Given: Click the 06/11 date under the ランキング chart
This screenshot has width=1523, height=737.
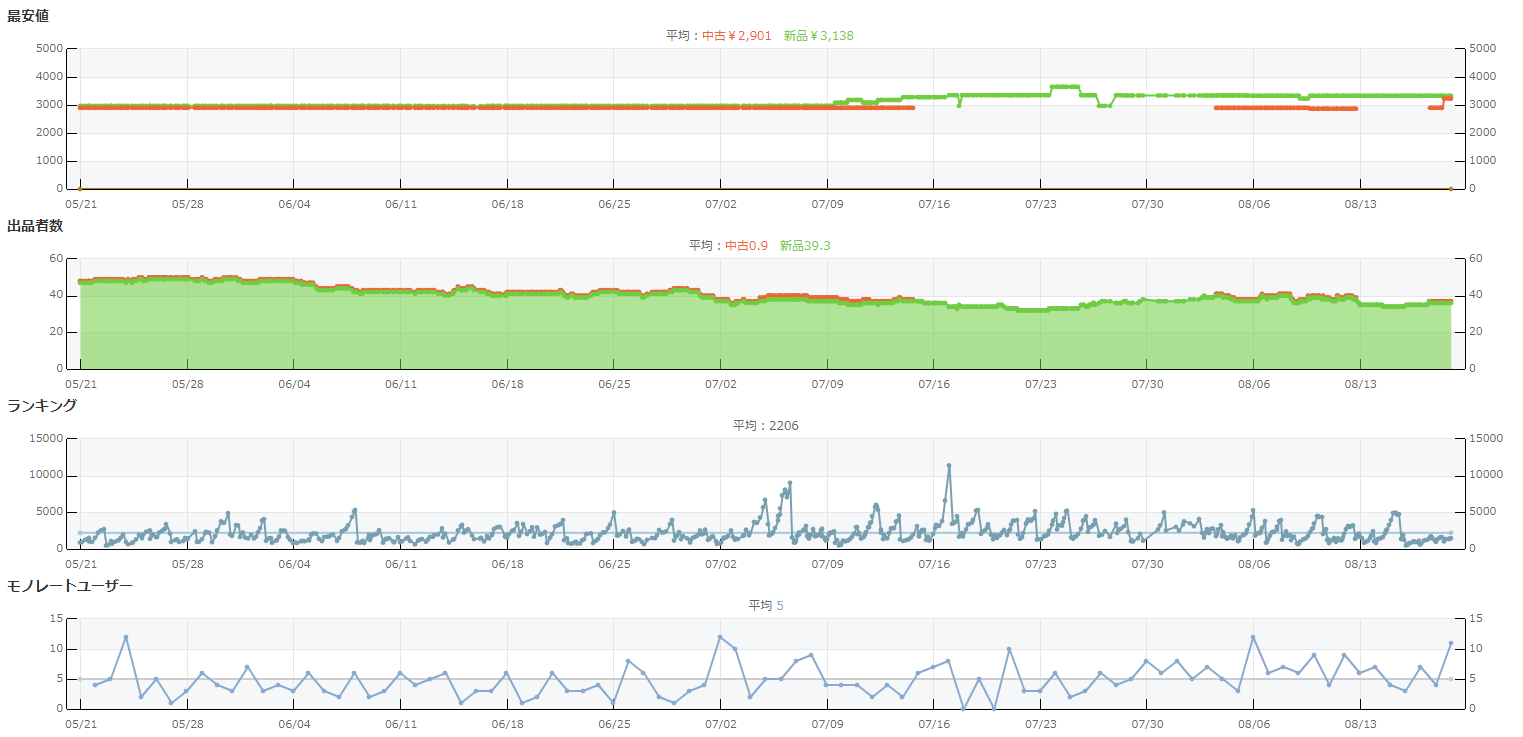Looking at the screenshot, I should point(400,564).
